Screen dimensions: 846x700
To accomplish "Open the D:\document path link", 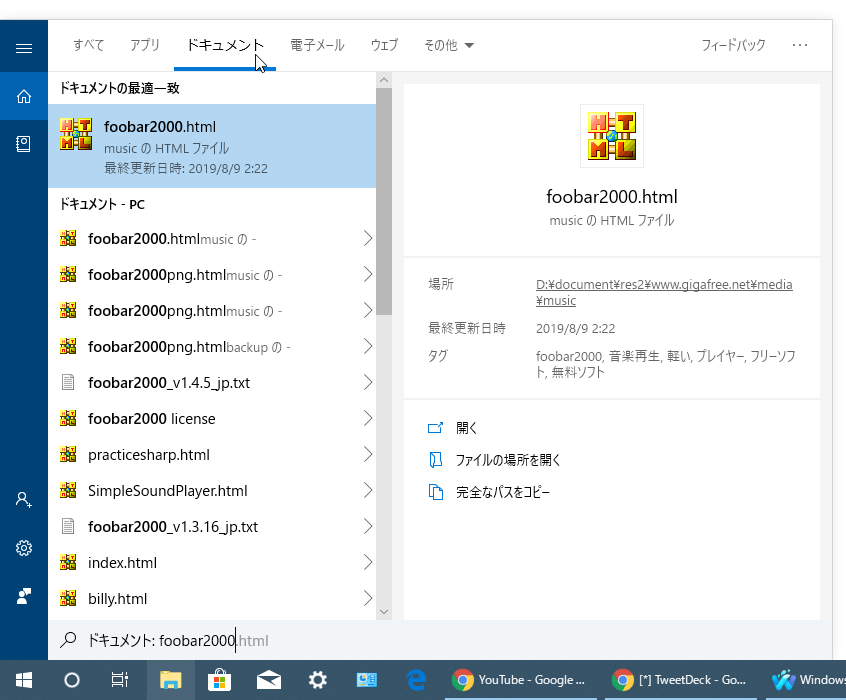I will click(664, 292).
